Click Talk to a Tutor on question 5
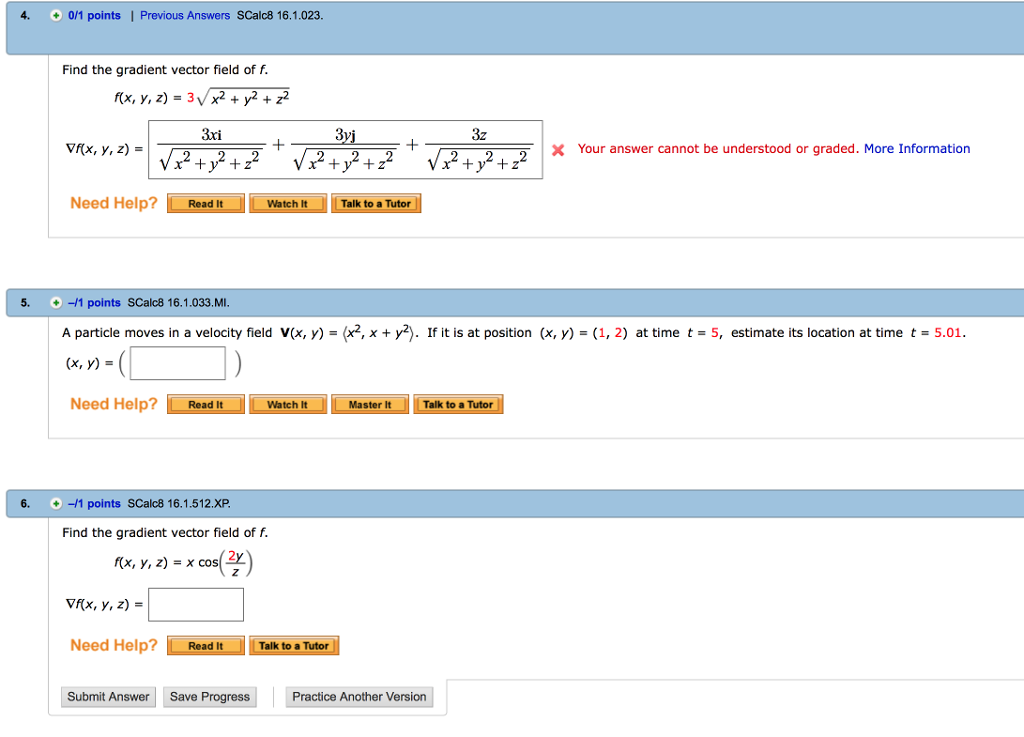The height and width of the screenshot is (737, 1024). pos(458,404)
